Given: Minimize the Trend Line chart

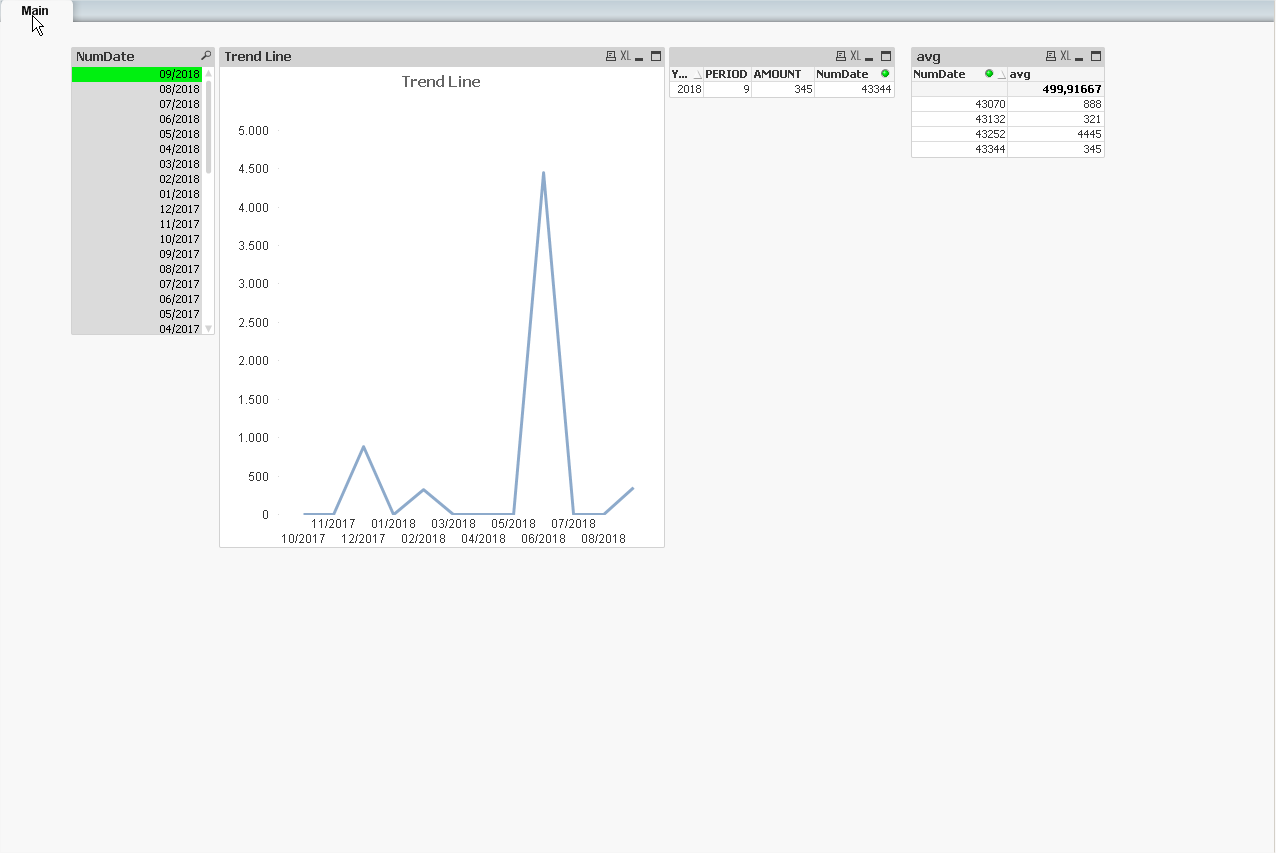Looking at the screenshot, I should pos(640,57).
